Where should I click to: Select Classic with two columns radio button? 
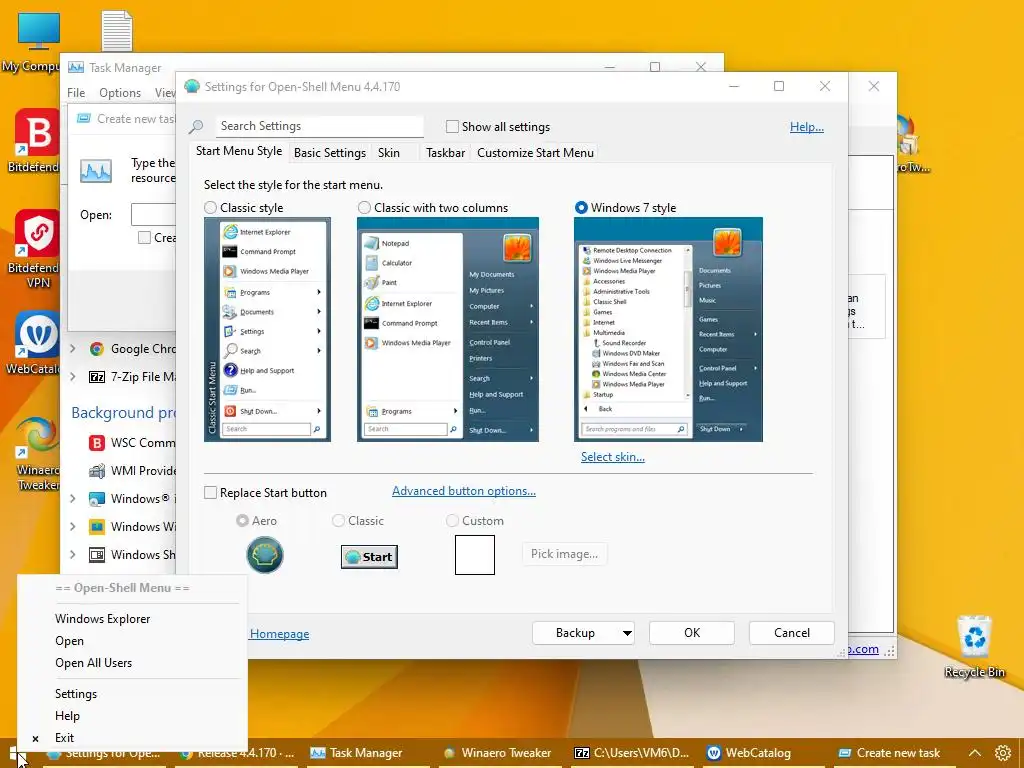pos(364,208)
